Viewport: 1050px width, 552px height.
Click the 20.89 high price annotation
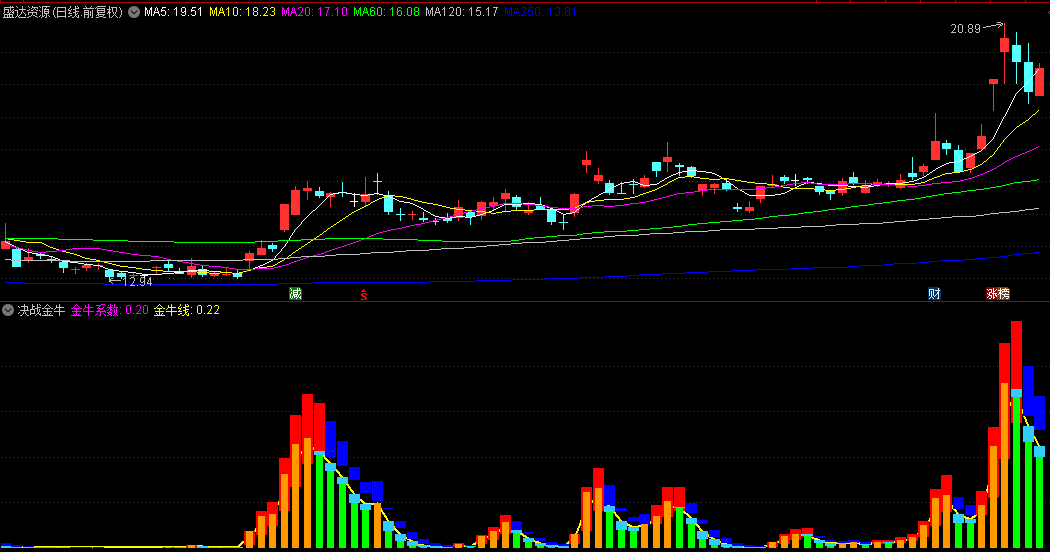point(966,29)
